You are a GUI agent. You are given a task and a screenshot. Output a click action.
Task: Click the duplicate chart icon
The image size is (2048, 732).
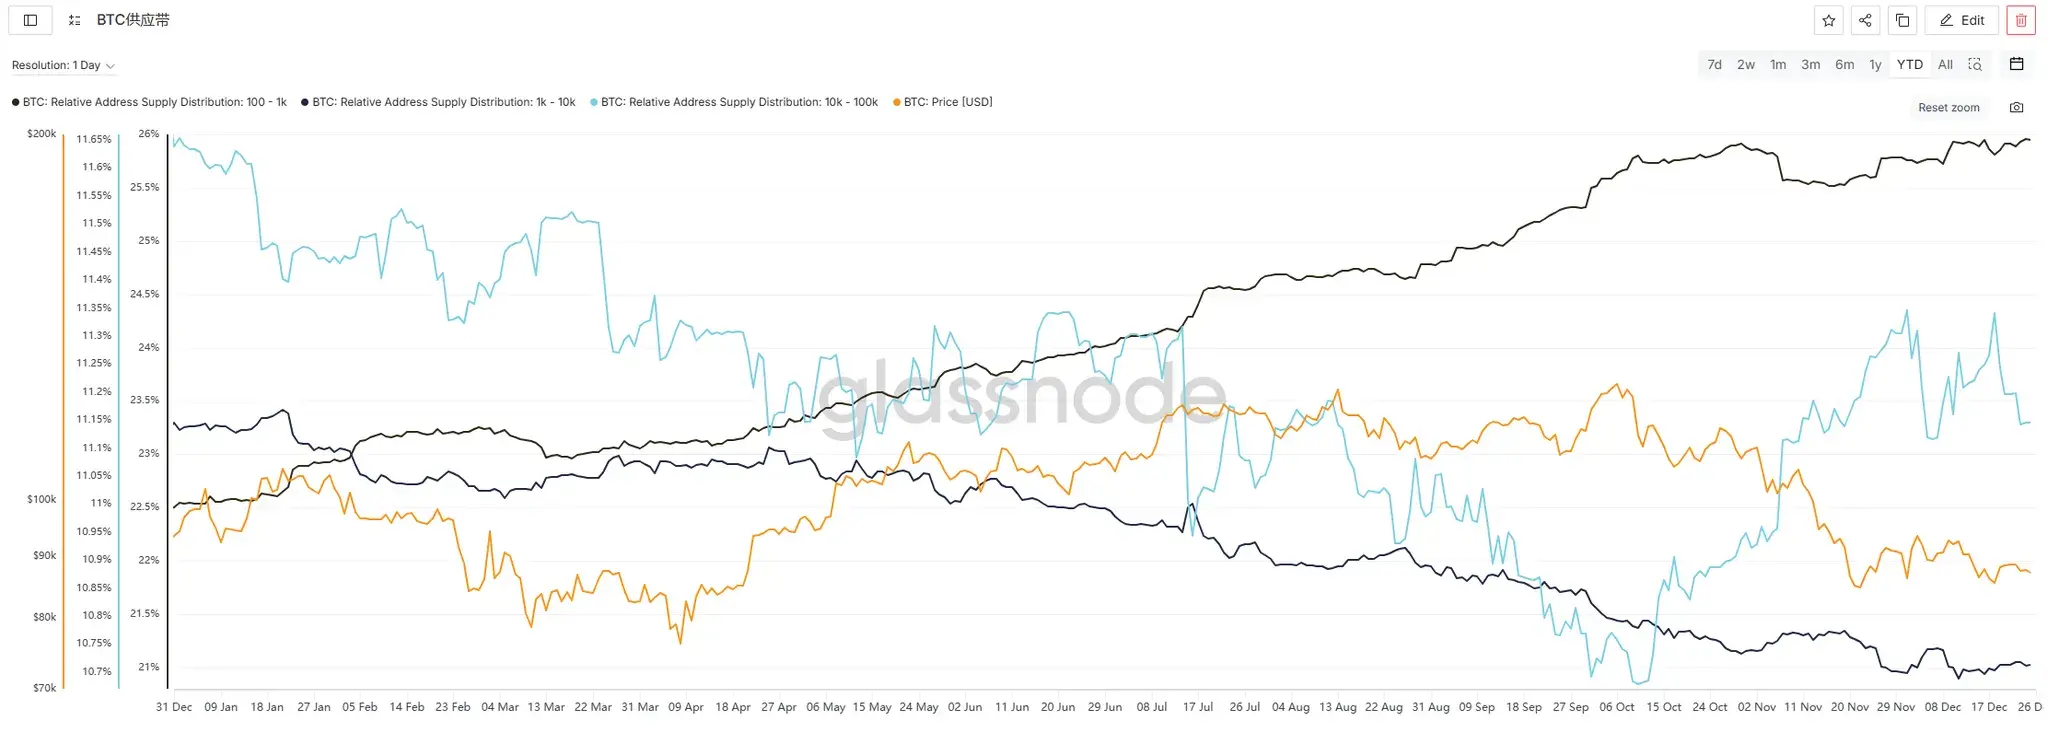(x=1902, y=20)
